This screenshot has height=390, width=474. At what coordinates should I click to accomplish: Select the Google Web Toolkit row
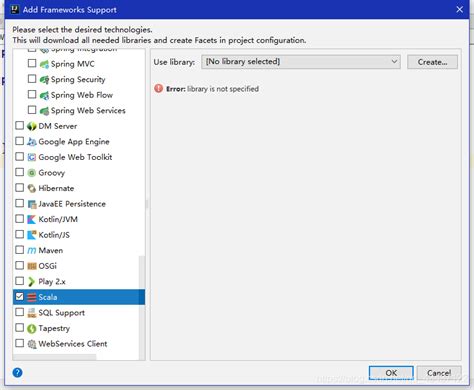pos(79,157)
